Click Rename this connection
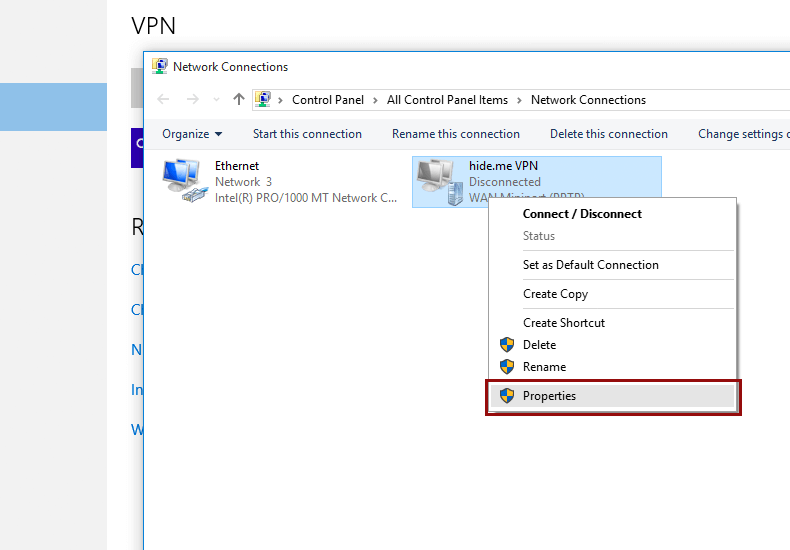 click(x=456, y=134)
